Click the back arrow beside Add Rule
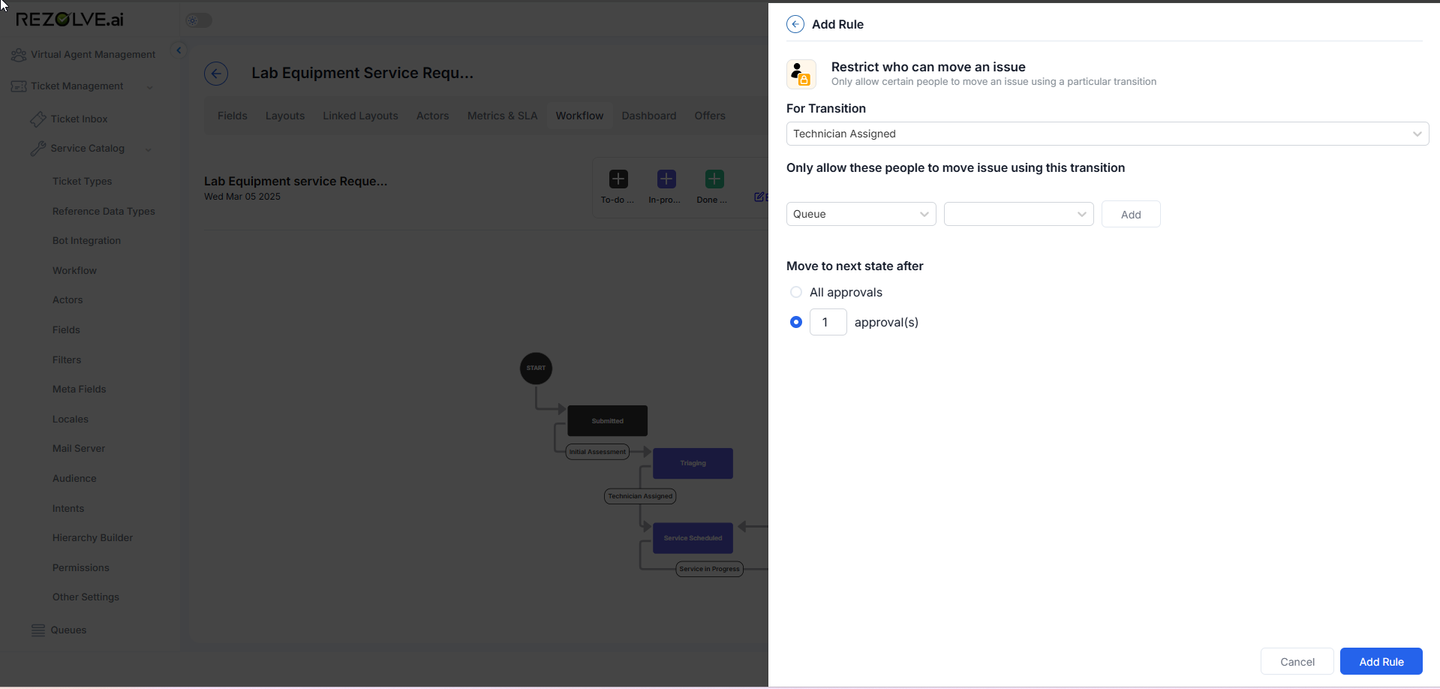Image resolution: width=1440 pixels, height=689 pixels. tap(795, 24)
